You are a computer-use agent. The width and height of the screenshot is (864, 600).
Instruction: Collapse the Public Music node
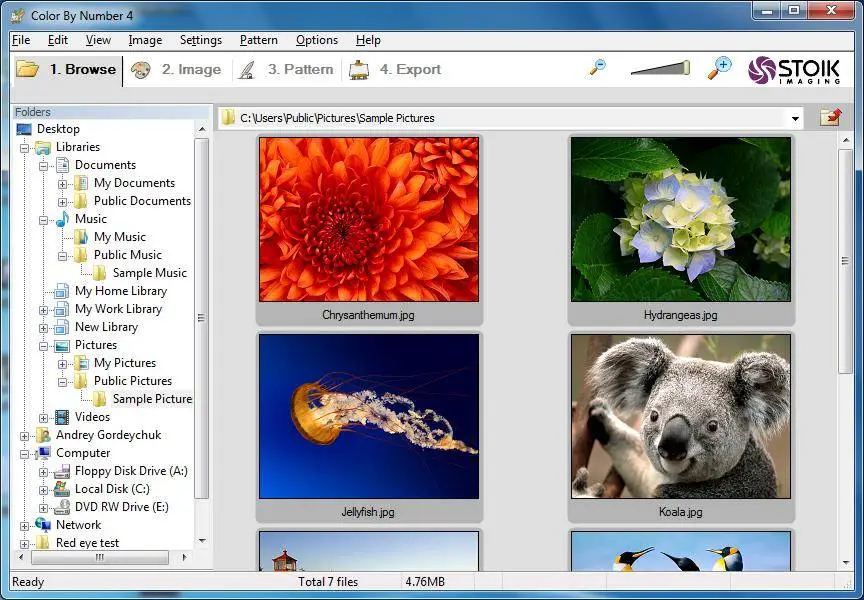62,256
